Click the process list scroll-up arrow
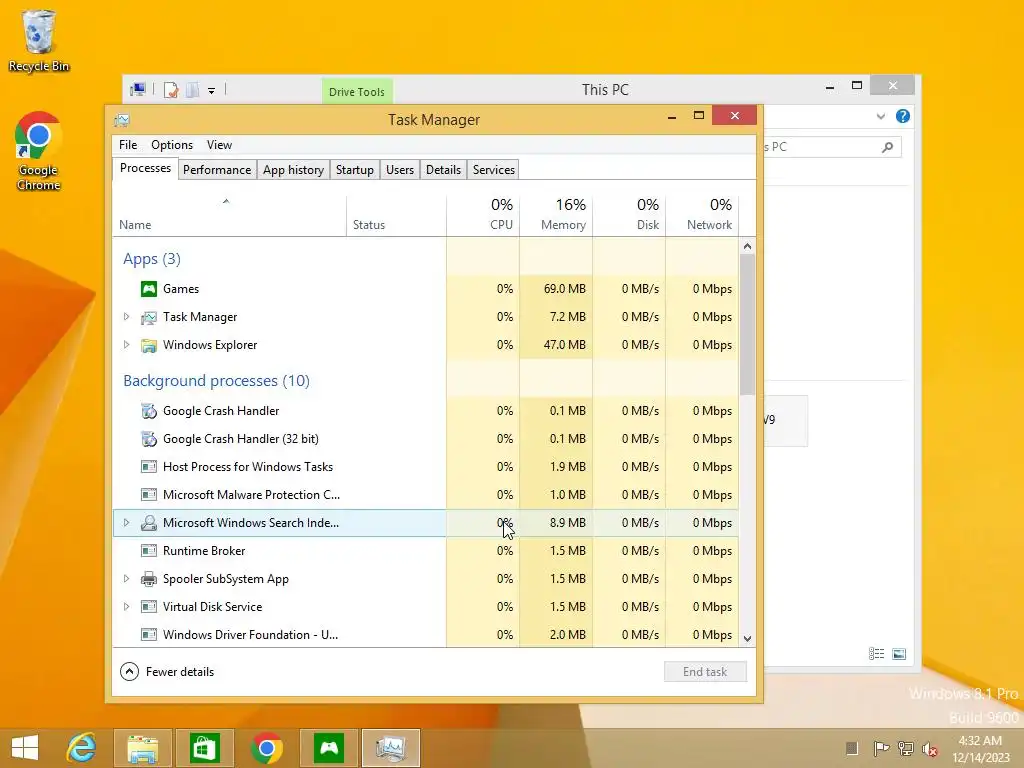The height and width of the screenshot is (768, 1024). (748, 246)
